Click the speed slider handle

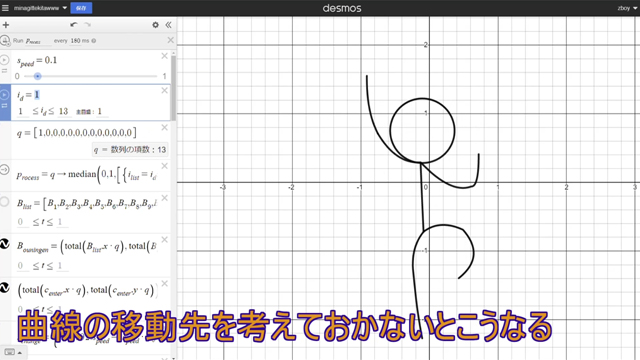point(37,76)
